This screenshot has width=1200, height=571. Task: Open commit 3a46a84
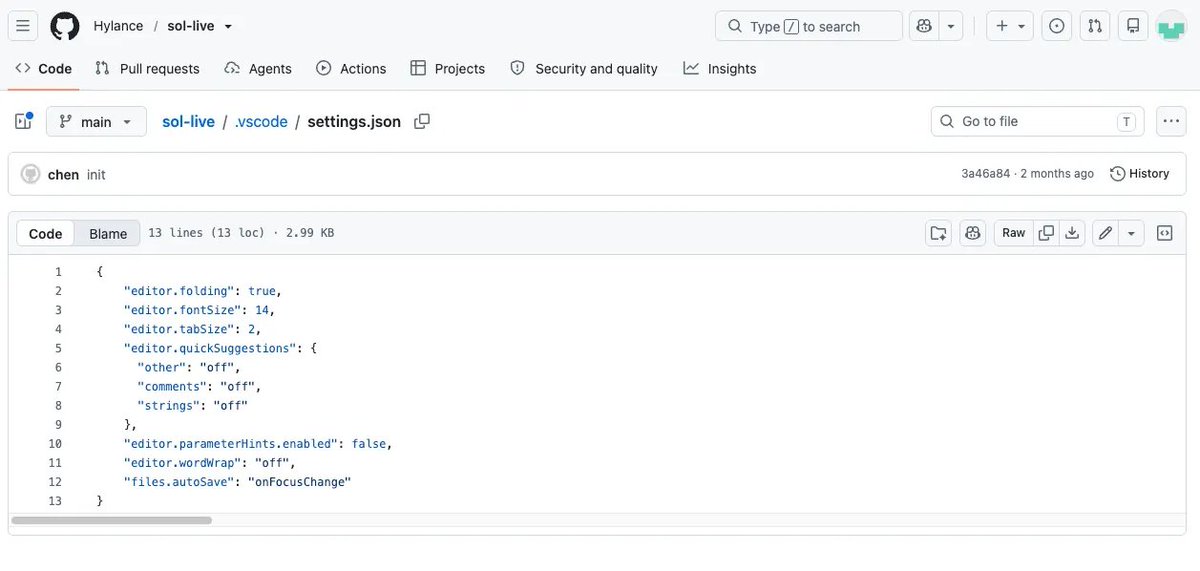pyautogui.click(x=985, y=174)
